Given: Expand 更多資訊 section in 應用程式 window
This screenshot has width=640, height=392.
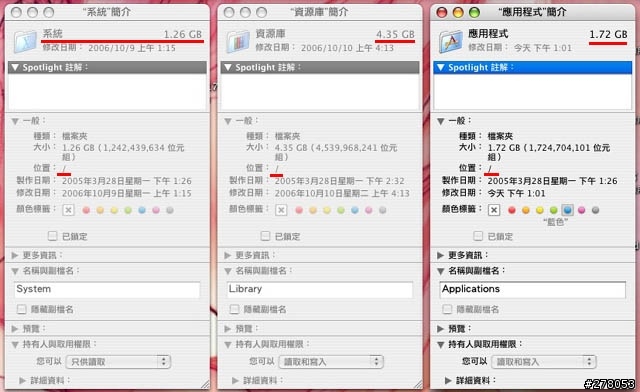Looking at the screenshot, I should tap(440, 256).
